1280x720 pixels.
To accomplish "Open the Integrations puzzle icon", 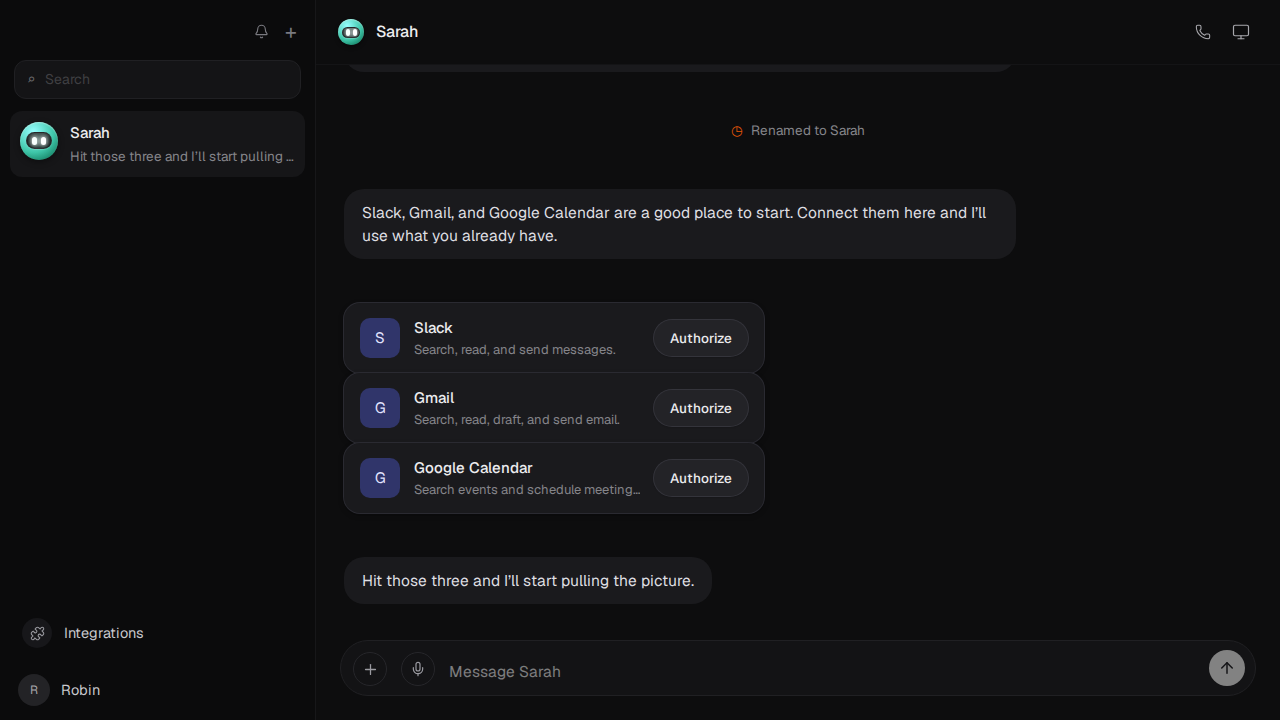I will [x=37, y=633].
